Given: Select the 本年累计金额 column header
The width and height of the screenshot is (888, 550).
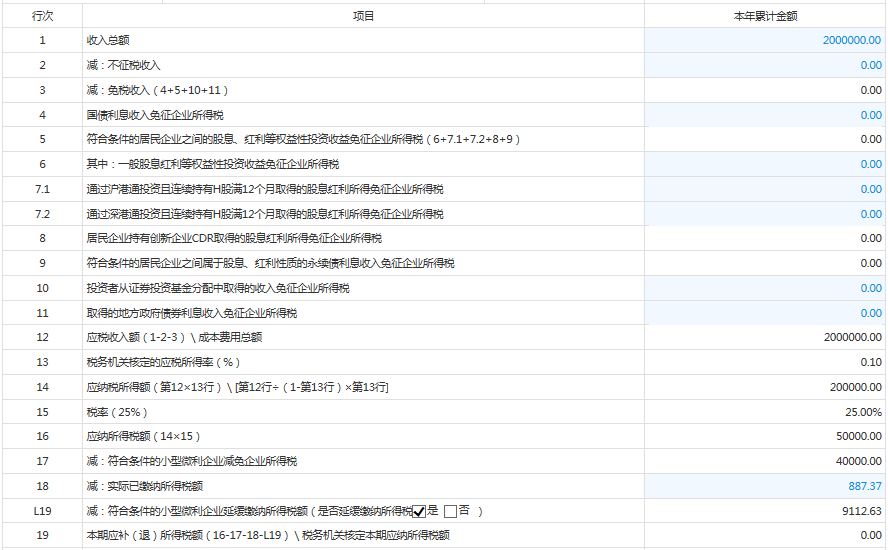Looking at the screenshot, I should [x=765, y=16].
